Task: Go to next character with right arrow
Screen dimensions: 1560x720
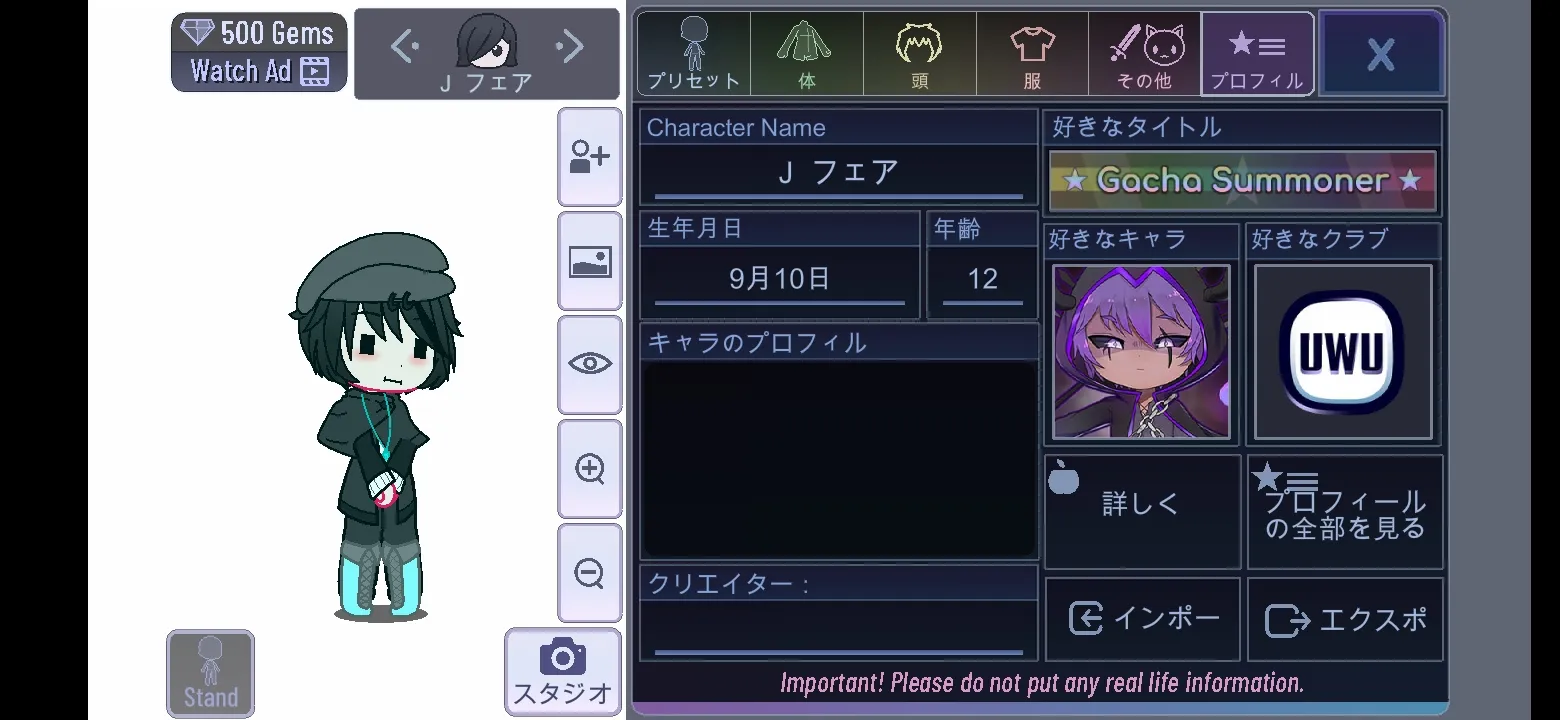Action: tap(569, 46)
